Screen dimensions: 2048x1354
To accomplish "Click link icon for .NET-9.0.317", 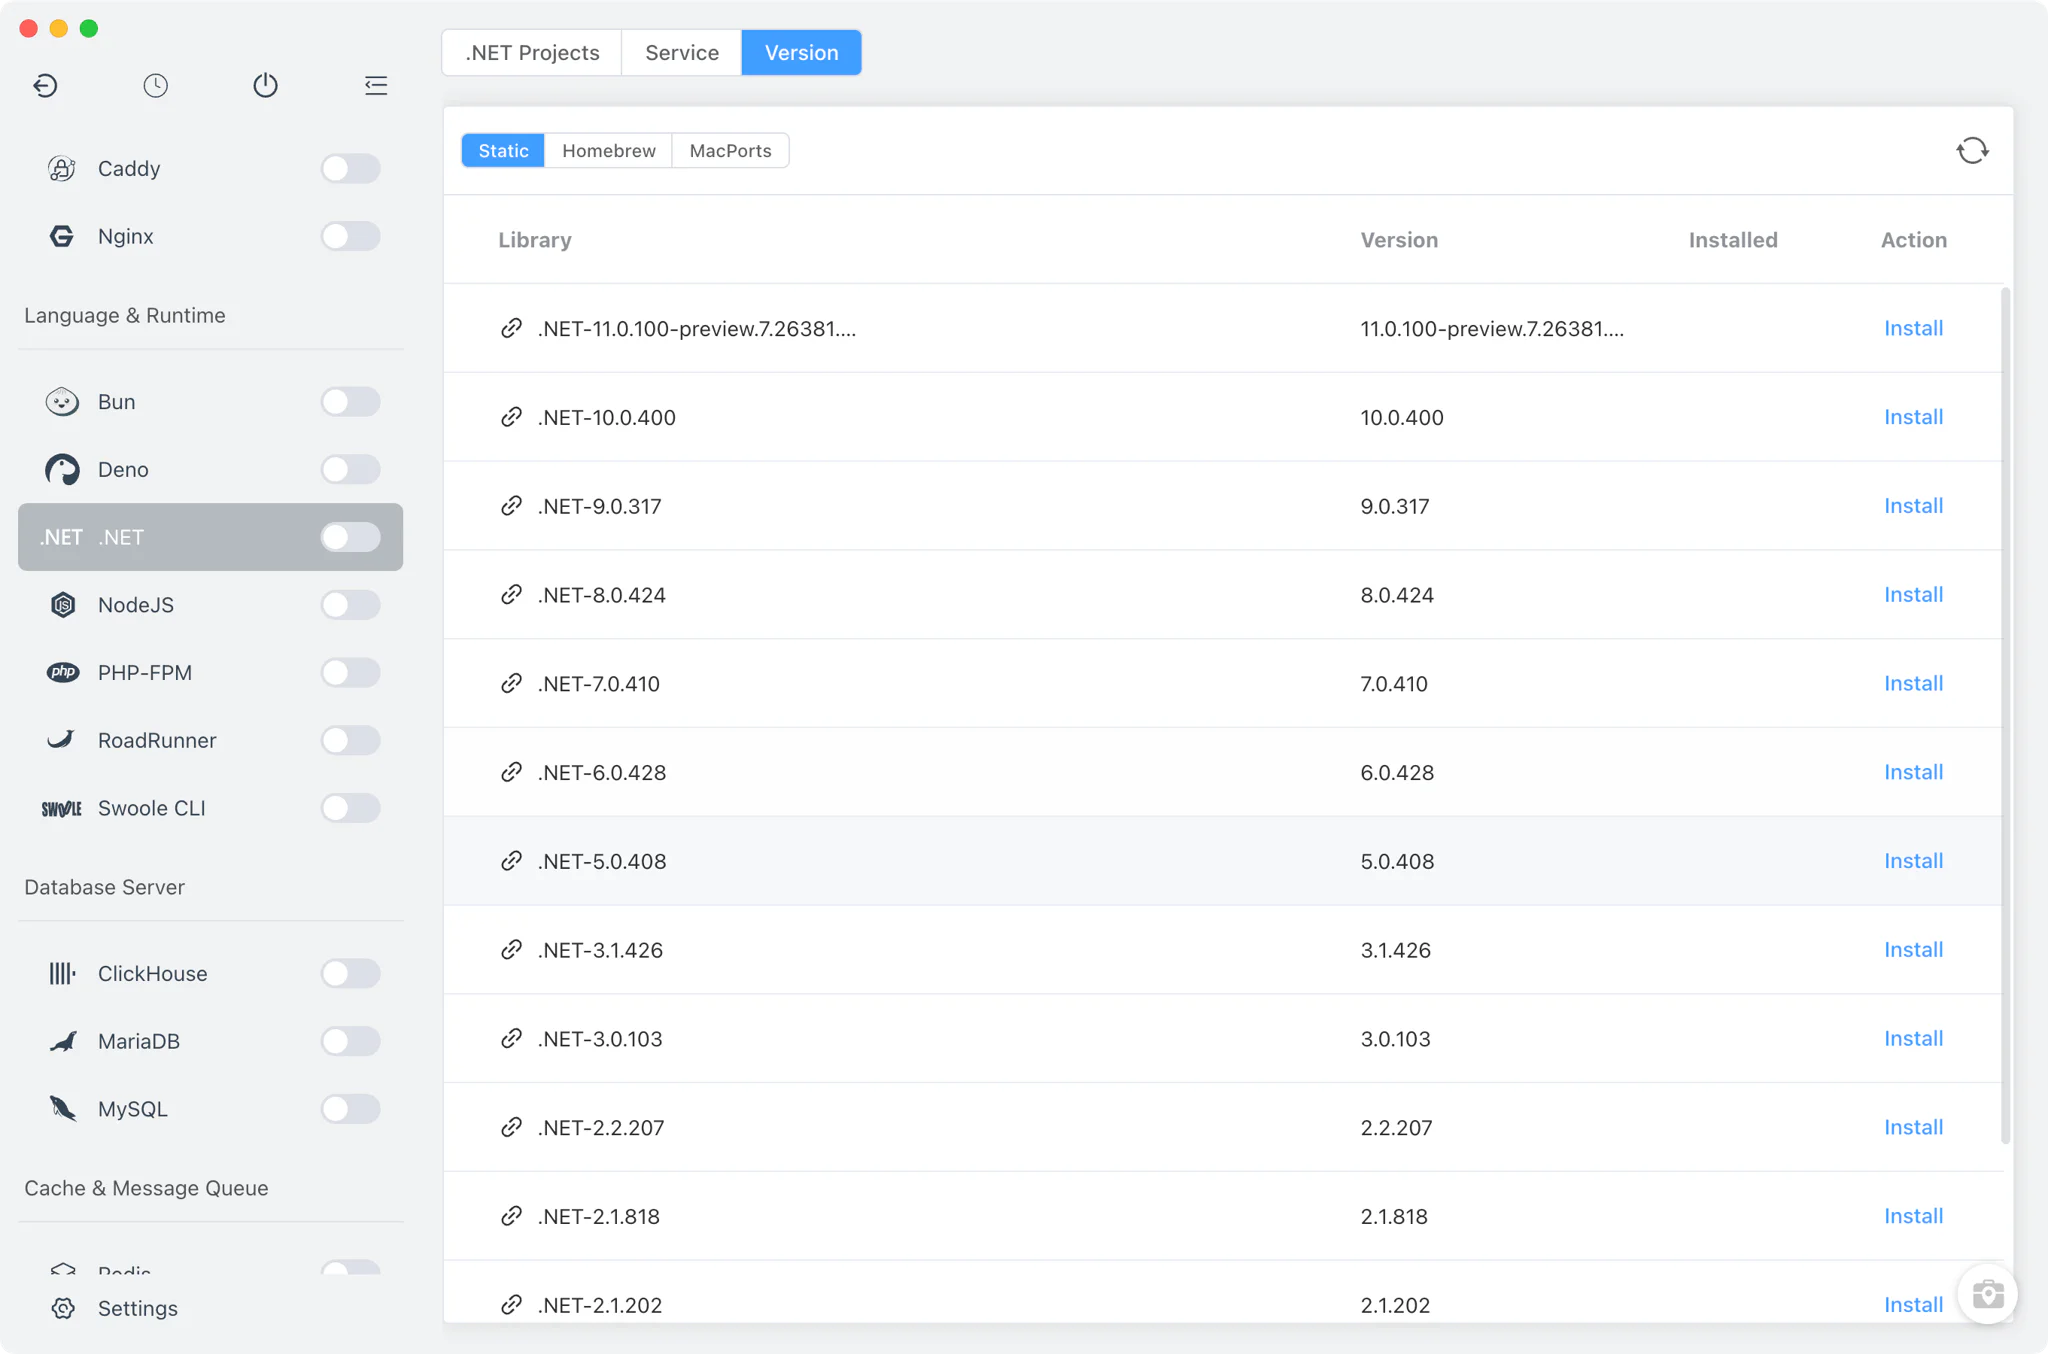I will click(511, 506).
